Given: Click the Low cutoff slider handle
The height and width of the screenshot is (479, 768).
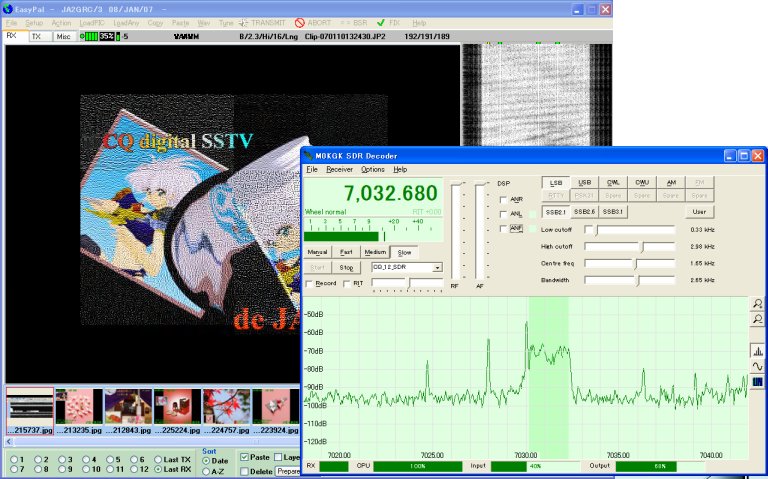Looking at the screenshot, I should point(596,230).
